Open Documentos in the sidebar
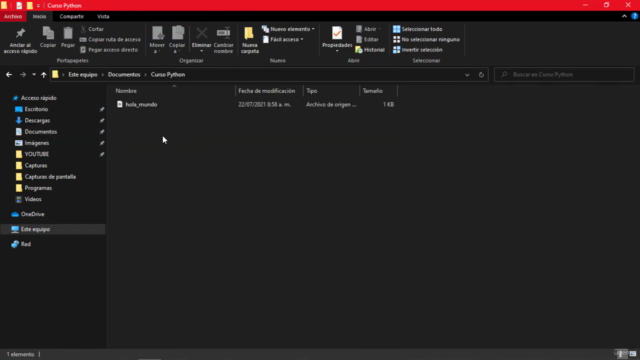640x360 pixels. tap(41, 132)
